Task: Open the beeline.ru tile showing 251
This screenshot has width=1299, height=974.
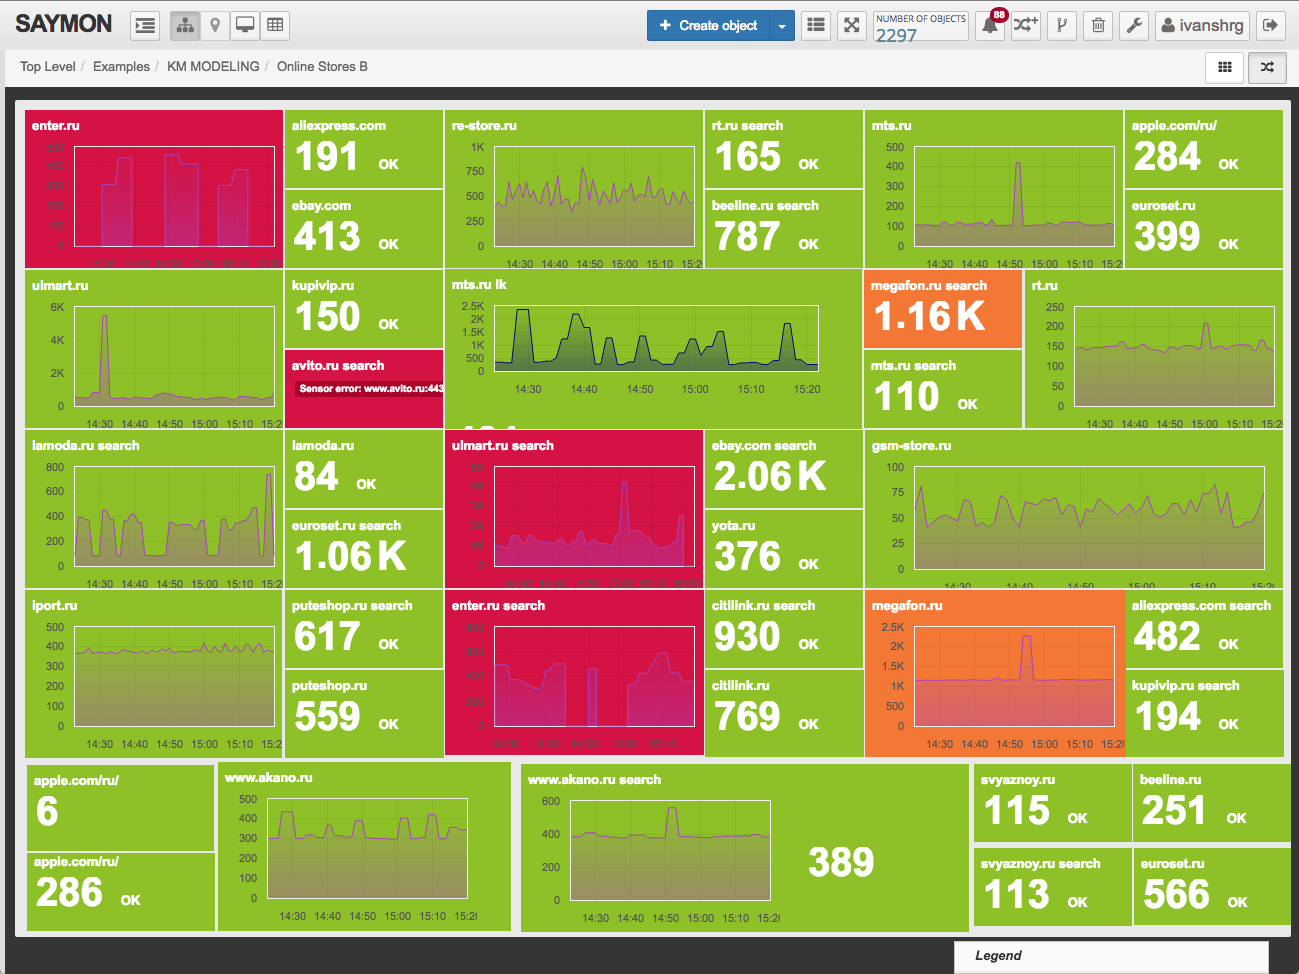Action: (1212, 804)
